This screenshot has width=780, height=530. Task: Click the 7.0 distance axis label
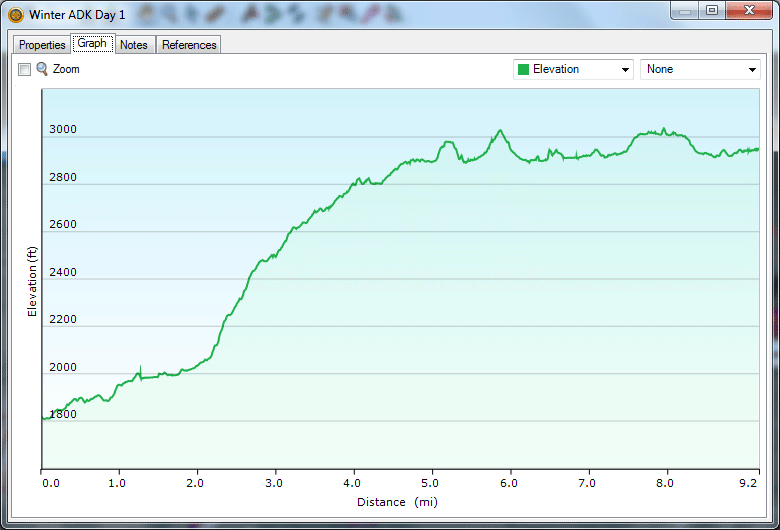coord(587,483)
